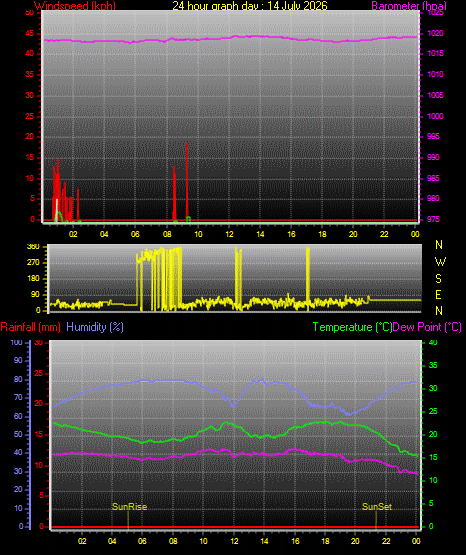466x555 pixels.
Task: Click the "S" compass direction label
Action: pos(439,279)
